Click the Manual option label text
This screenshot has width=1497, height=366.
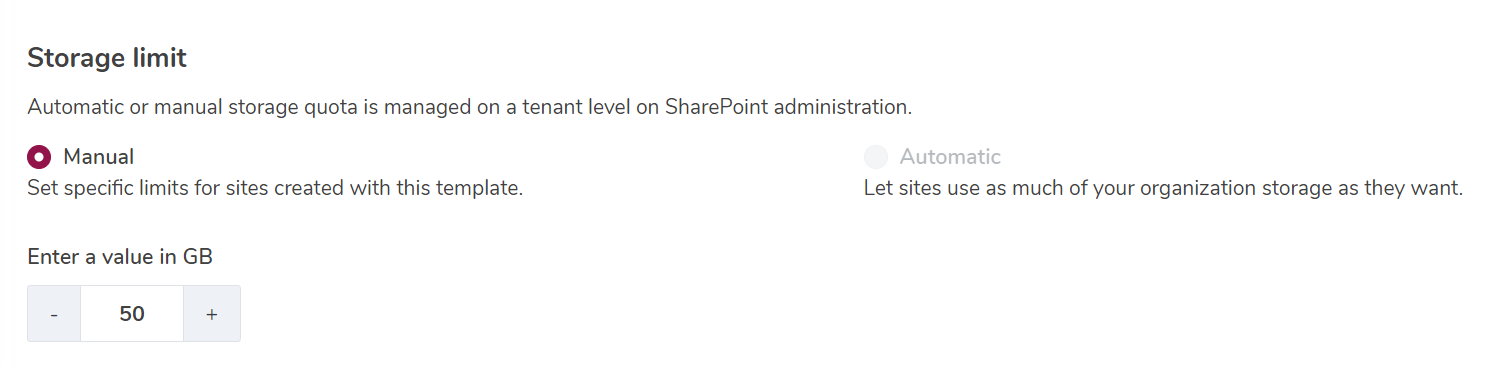99,157
